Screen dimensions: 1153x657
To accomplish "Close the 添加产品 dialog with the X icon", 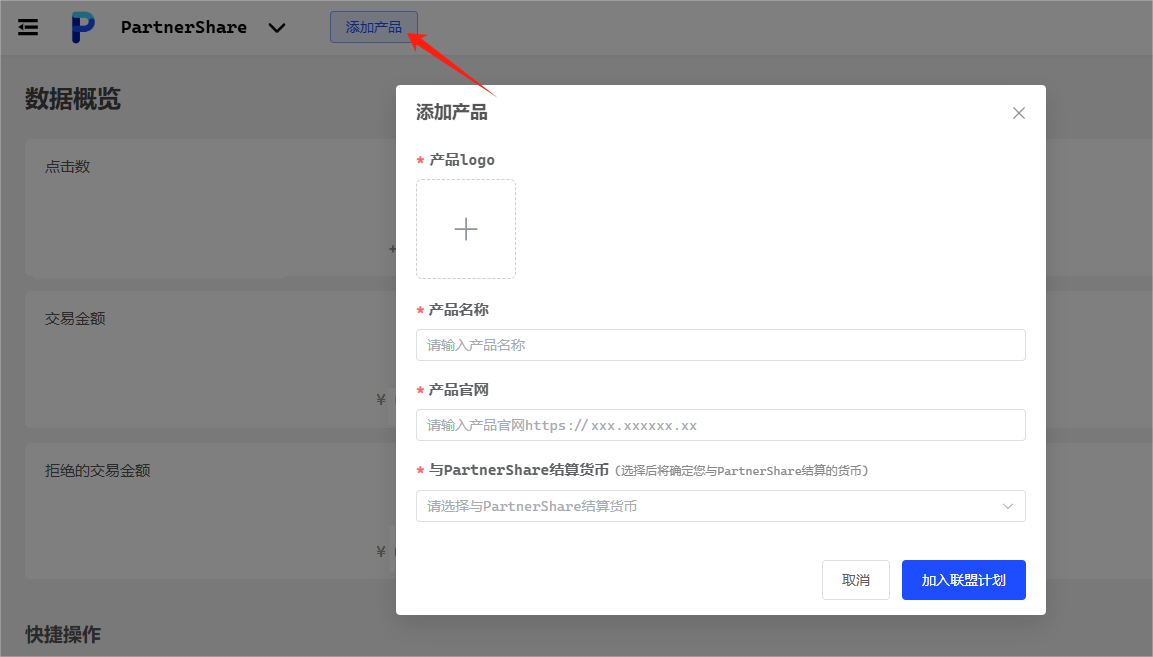I will [x=1018, y=113].
